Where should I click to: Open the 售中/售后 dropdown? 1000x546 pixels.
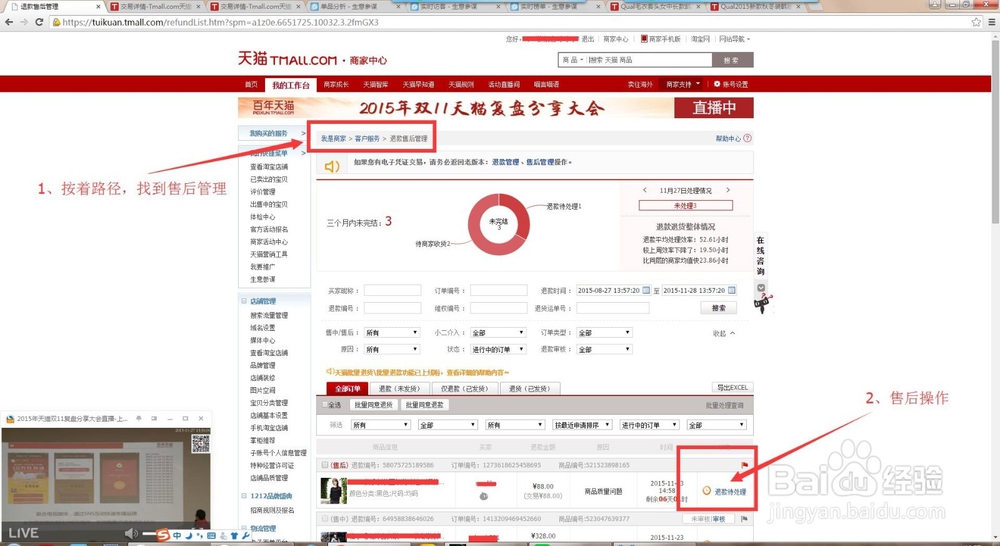point(391,332)
